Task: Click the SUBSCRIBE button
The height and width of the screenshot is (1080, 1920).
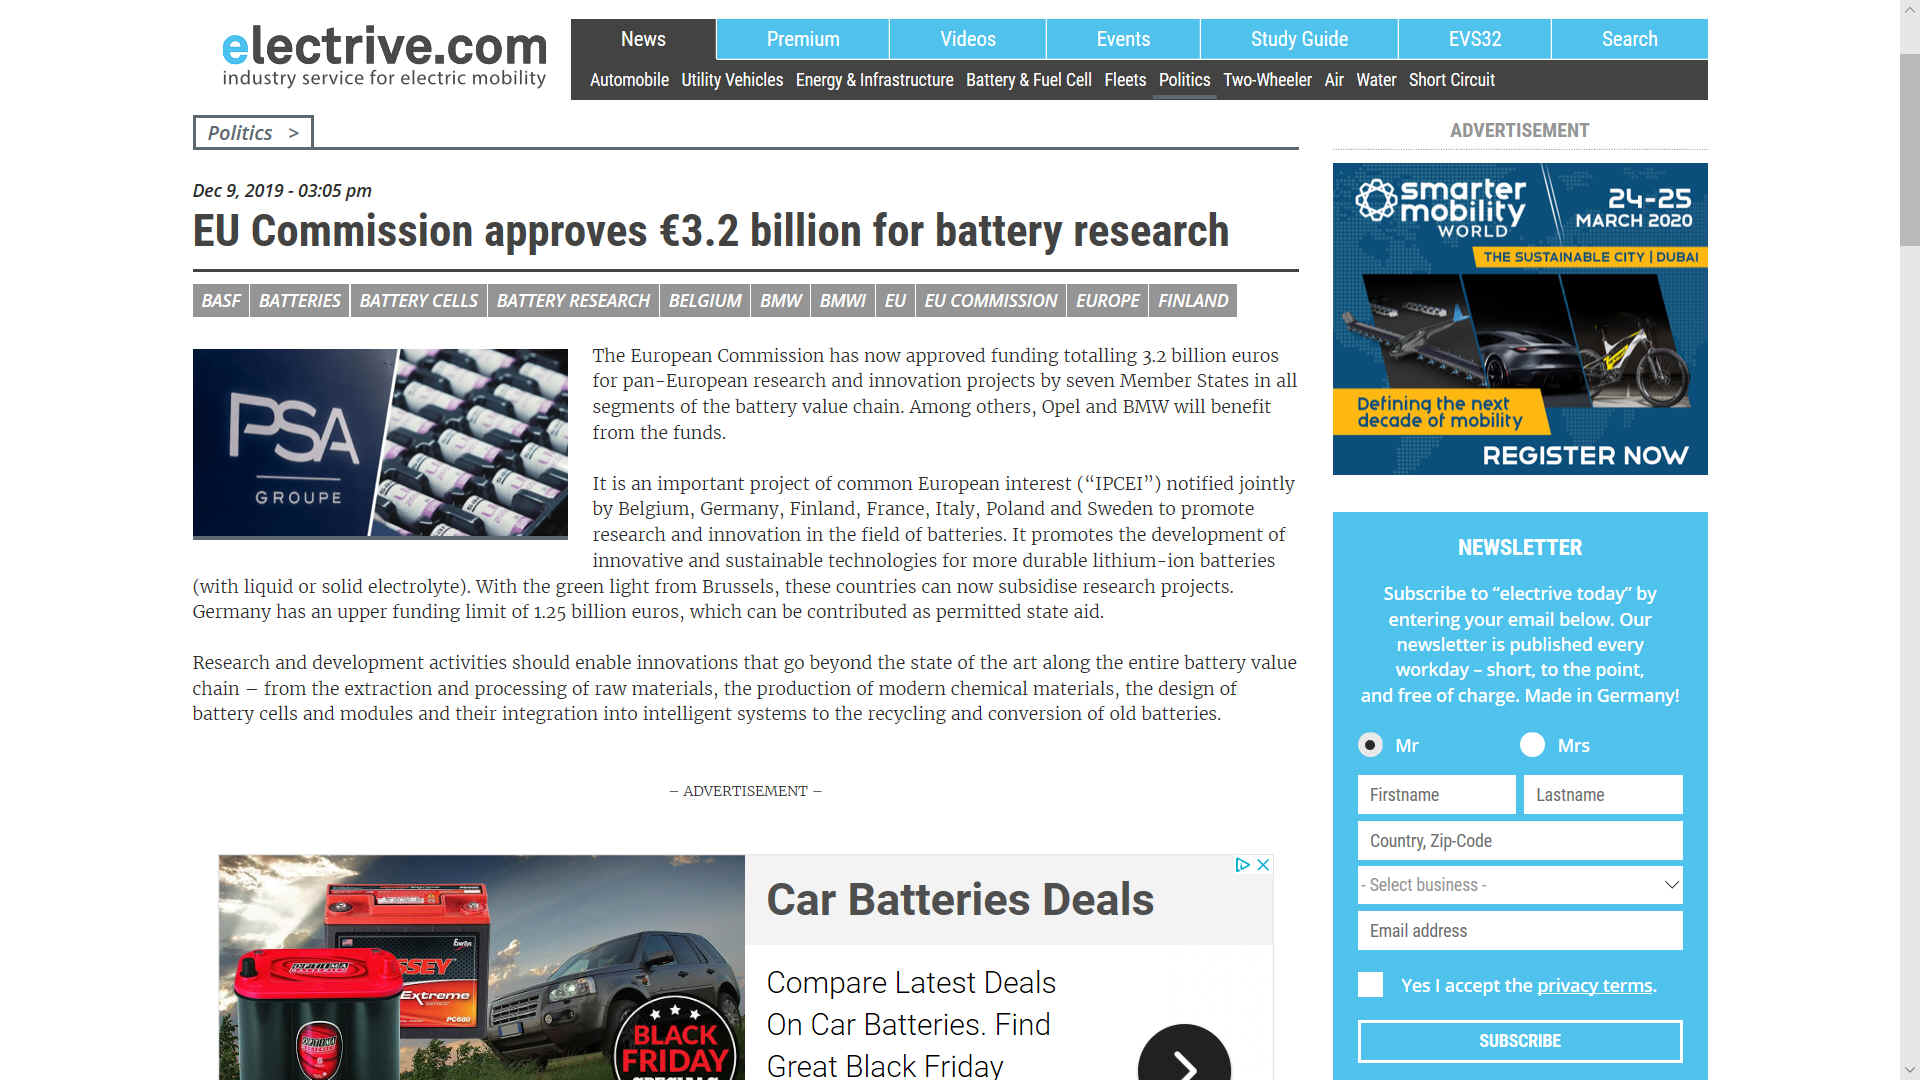Action: coord(1520,1041)
